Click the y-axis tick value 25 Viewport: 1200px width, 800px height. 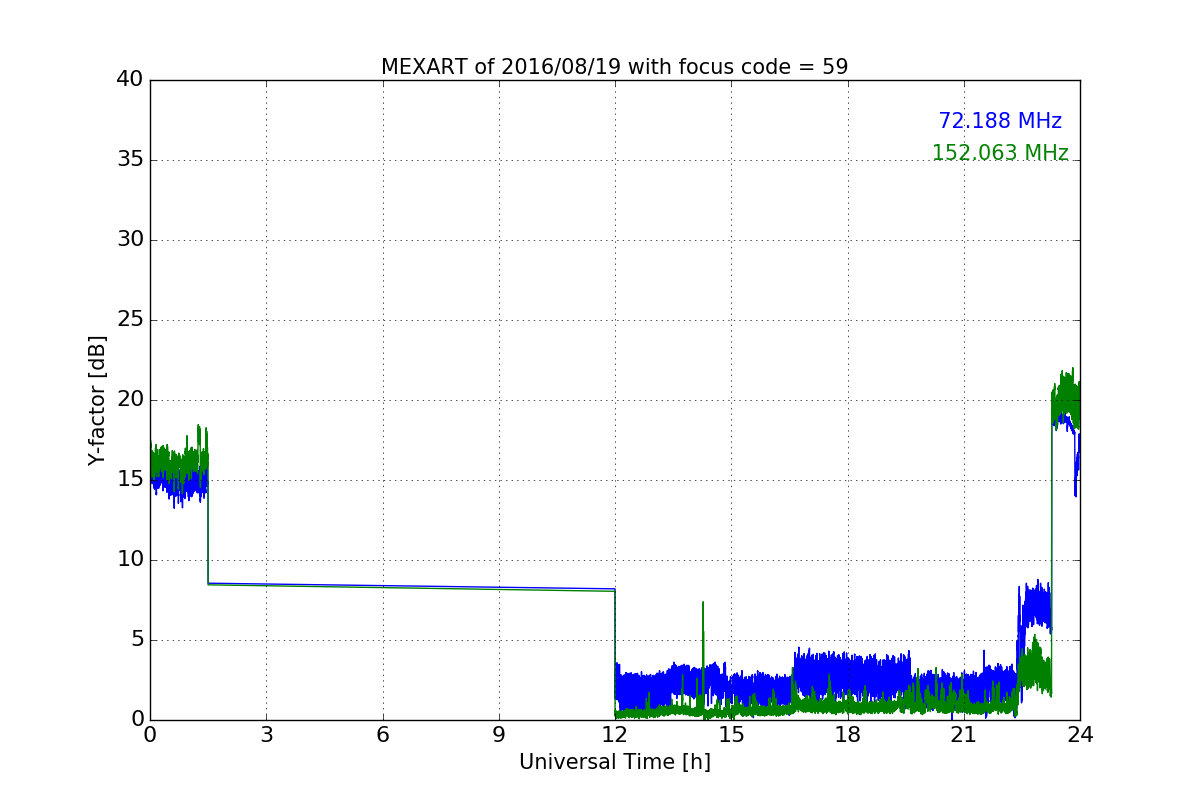tap(129, 320)
